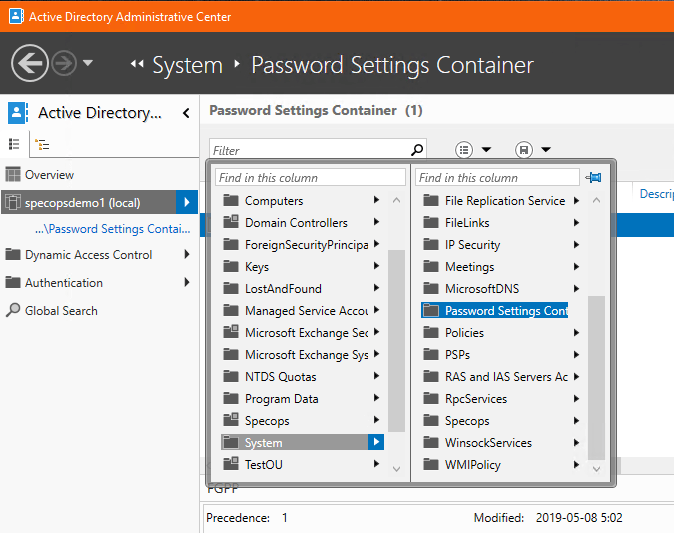The image size is (674, 533).
Task: Focus the first column Find in this column box
Action: [310, 178]
